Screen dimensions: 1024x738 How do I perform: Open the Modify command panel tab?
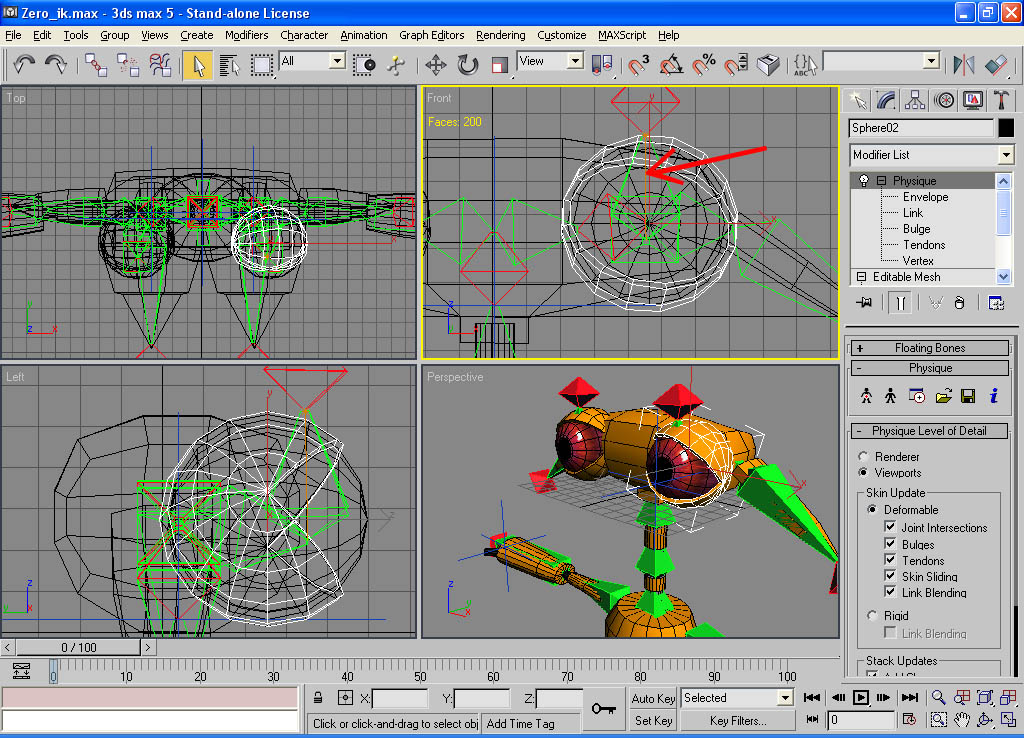pyautogui.click(x=886, y=100)
